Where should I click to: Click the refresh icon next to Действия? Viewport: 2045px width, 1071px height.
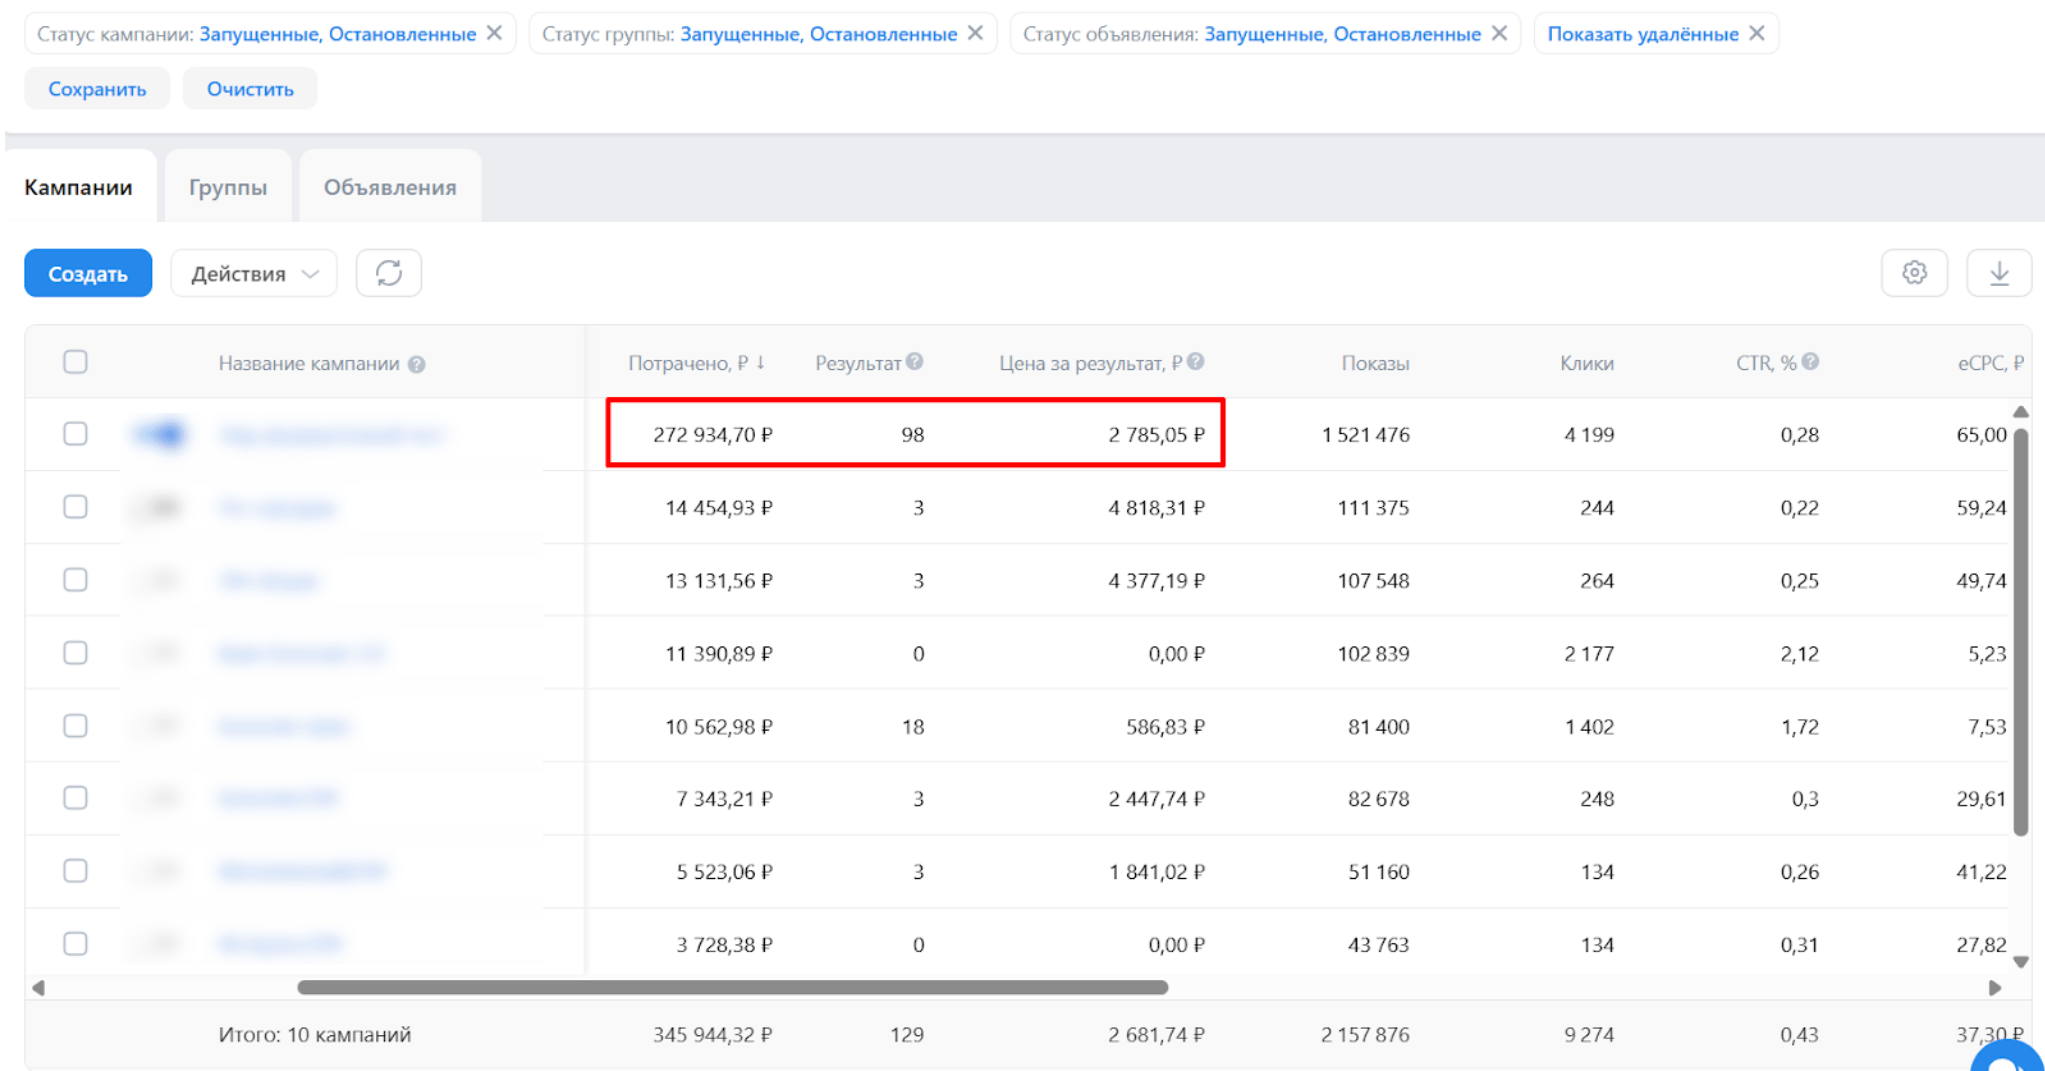pyautogui.click(x=388, y=273)
